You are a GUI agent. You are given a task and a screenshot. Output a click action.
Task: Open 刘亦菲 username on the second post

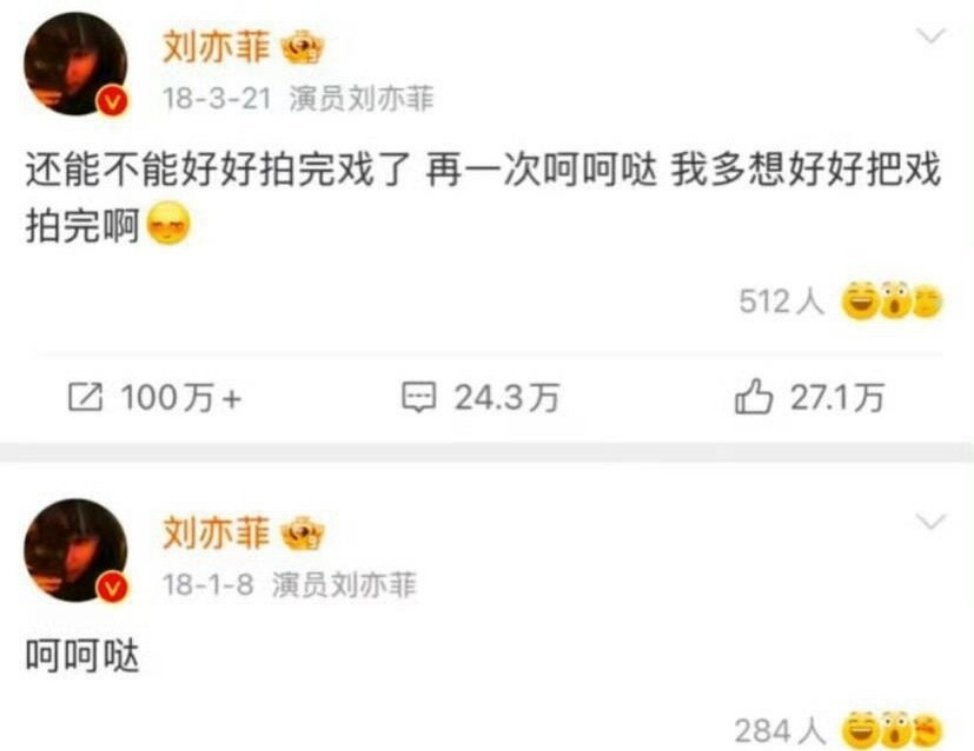216,533
